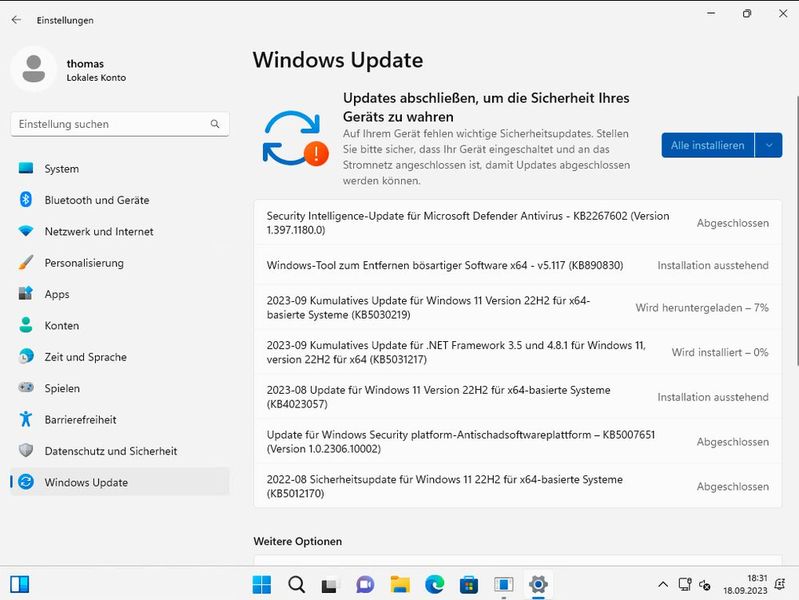Open Zeit und Sprache settings
Screen dimensions: 799x600
coord(120,357)
